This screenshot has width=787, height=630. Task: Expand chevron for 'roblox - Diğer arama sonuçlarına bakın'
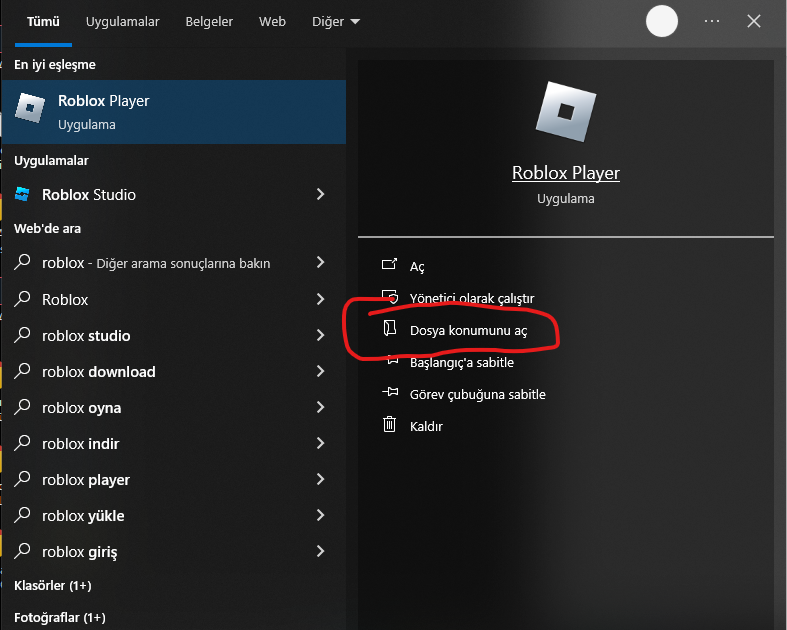coord(321,262)
